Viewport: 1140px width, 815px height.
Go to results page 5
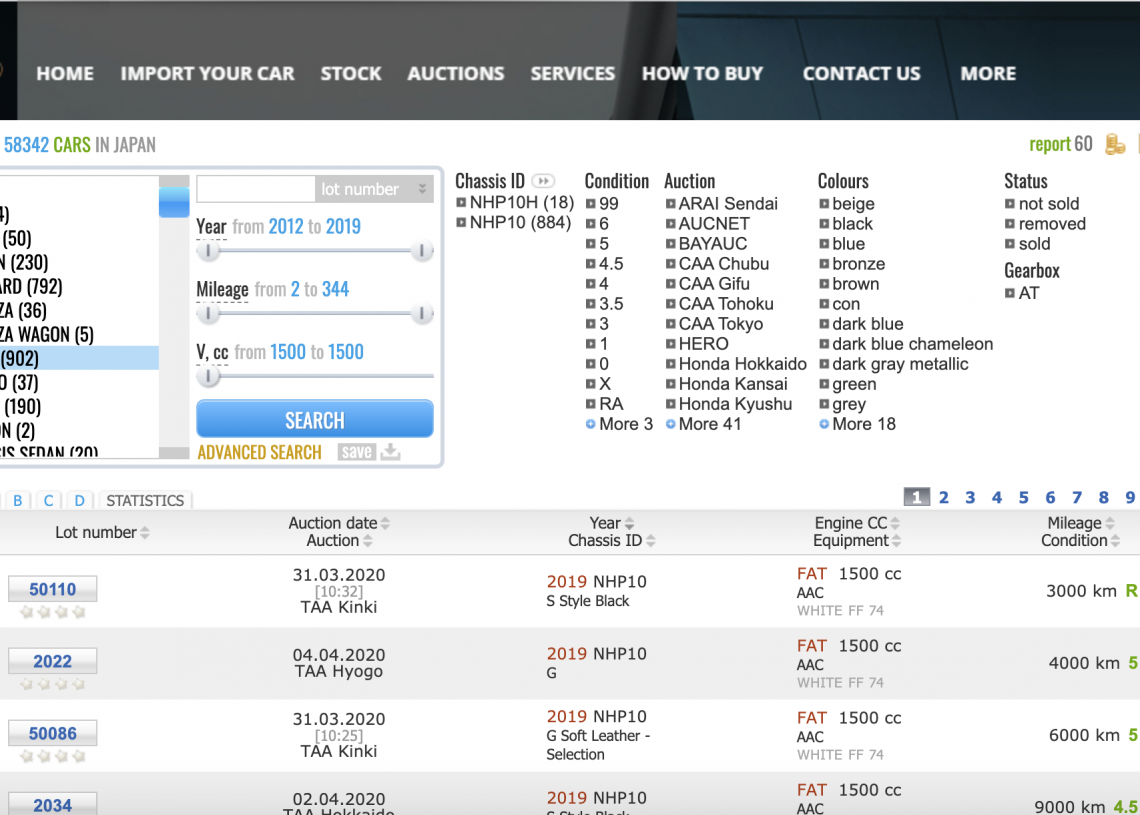pos(1023,497)
